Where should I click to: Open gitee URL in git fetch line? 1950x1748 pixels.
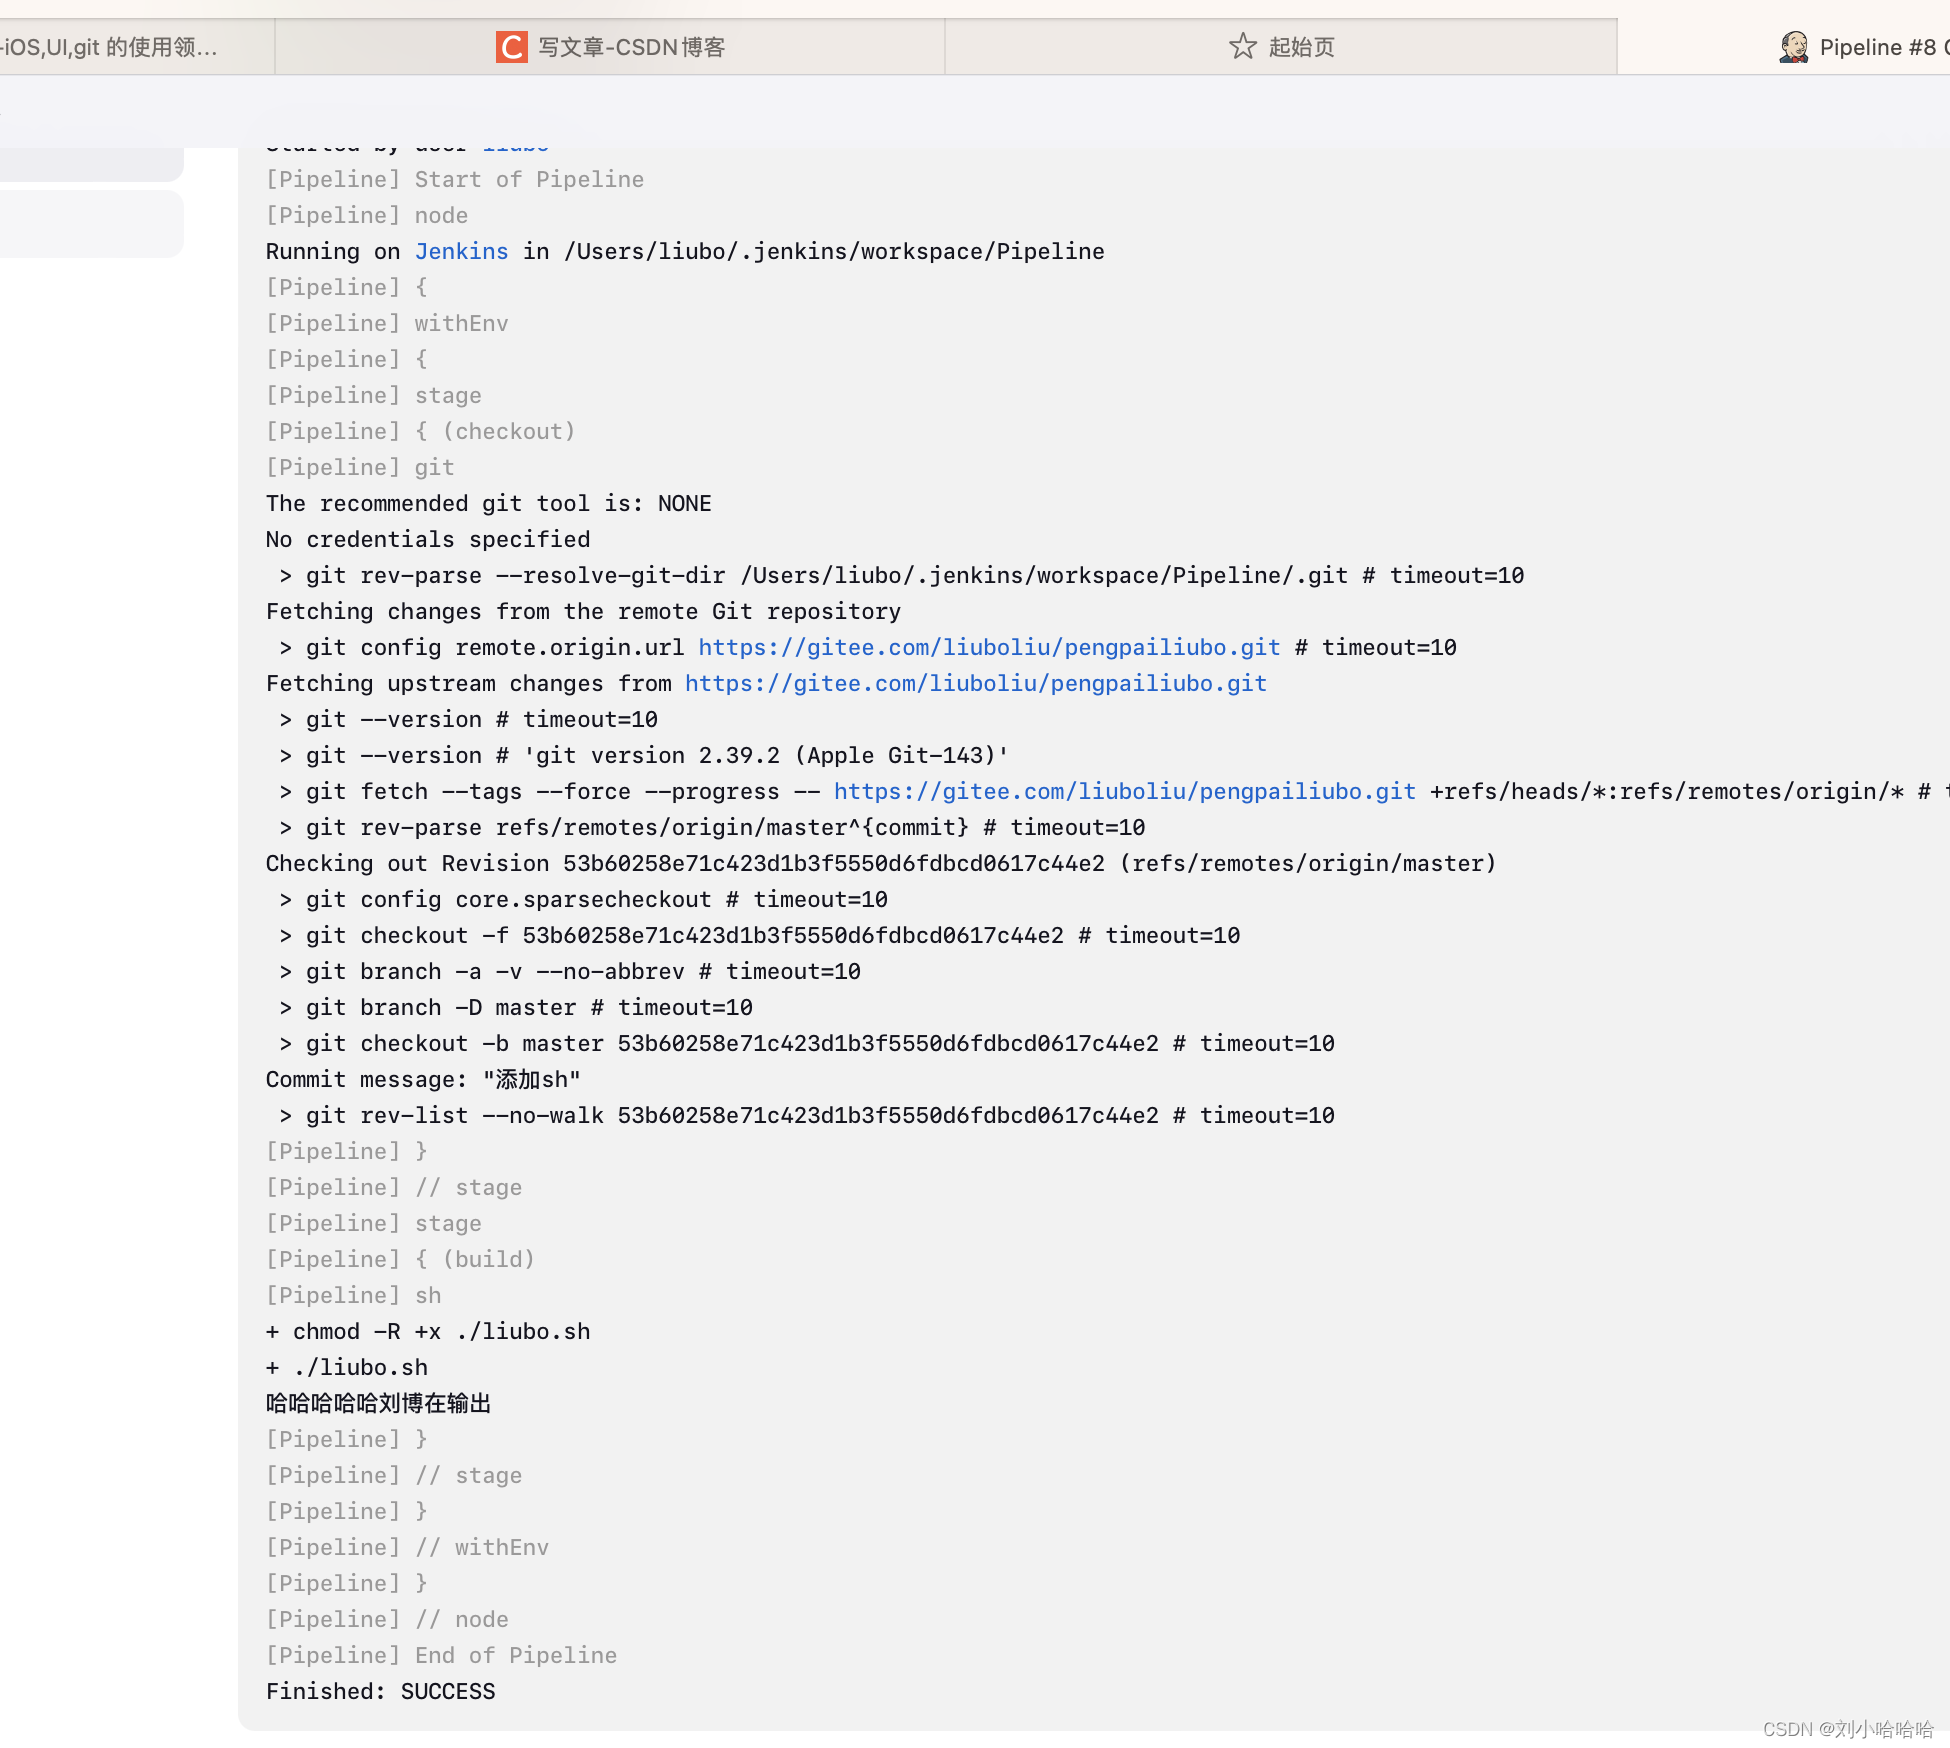coord(1125,792)
